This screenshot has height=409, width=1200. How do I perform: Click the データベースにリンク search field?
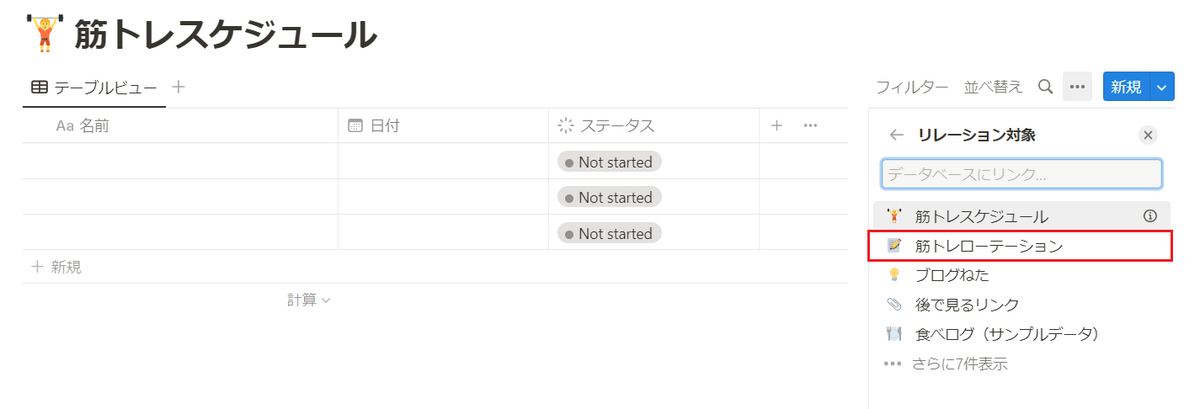pos(1021,174)
